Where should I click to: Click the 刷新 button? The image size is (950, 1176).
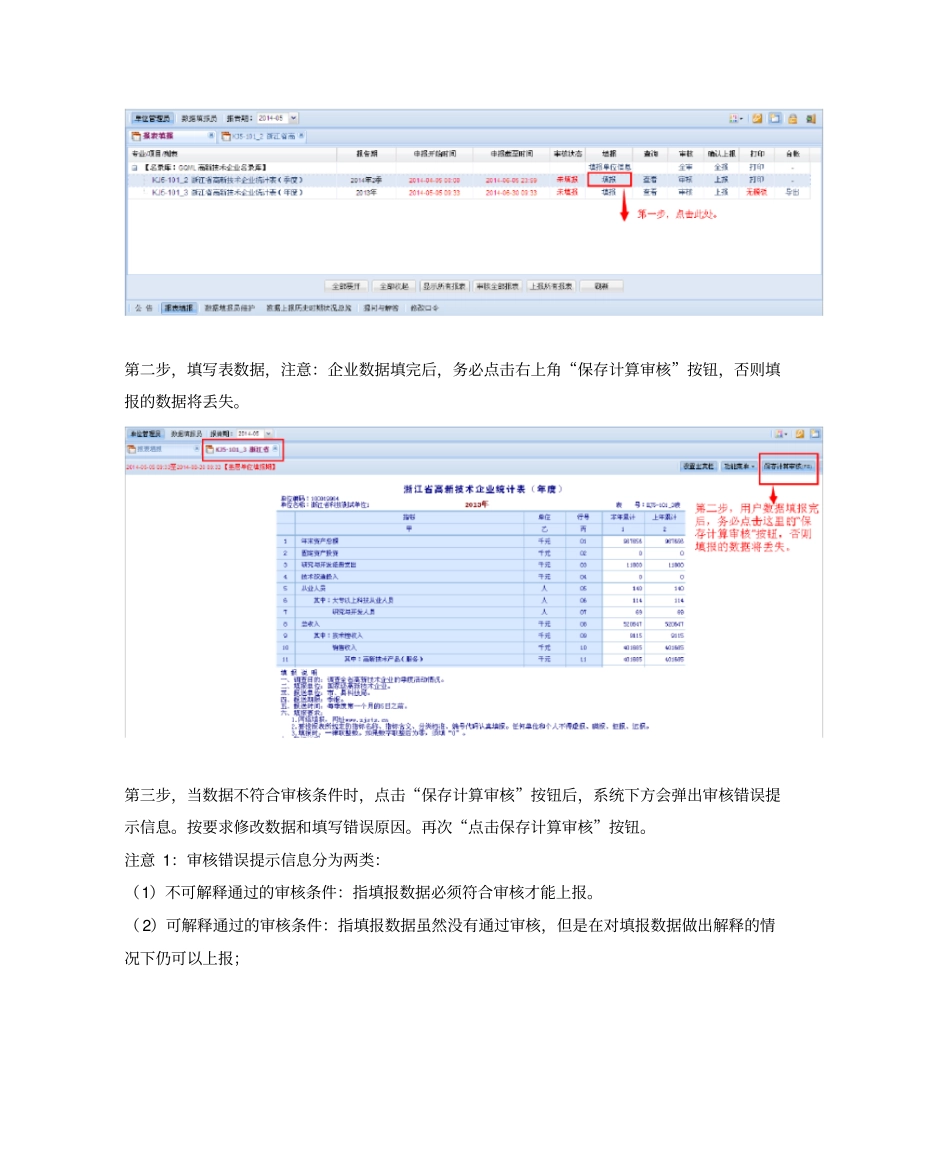[x=601, y=286]
